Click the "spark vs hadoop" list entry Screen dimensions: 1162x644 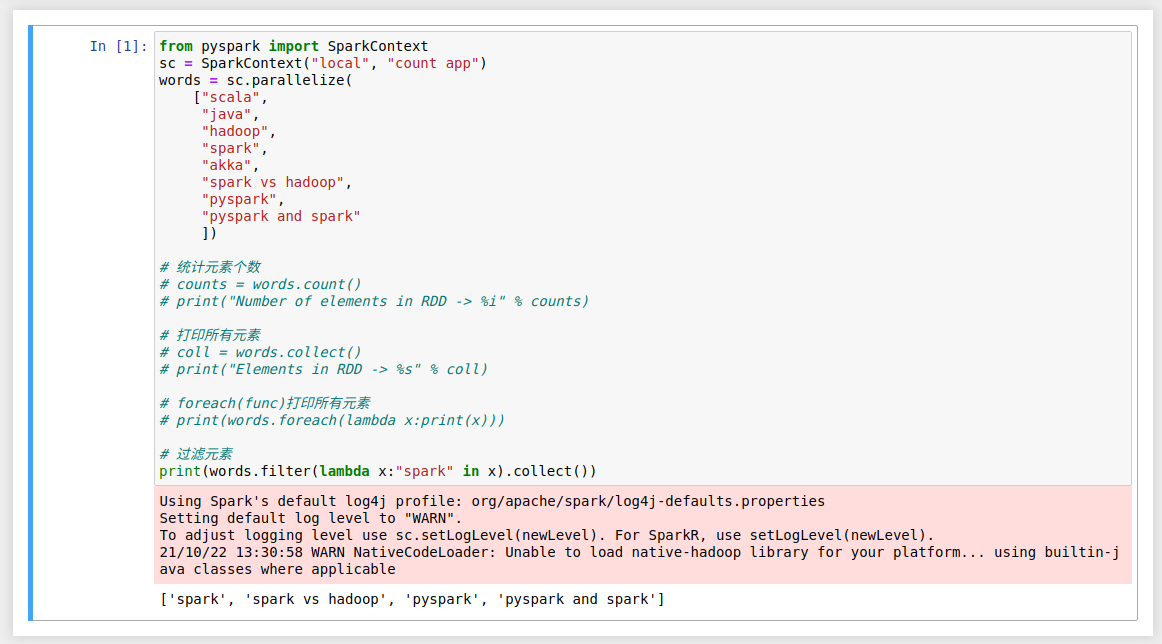(276, 182)
